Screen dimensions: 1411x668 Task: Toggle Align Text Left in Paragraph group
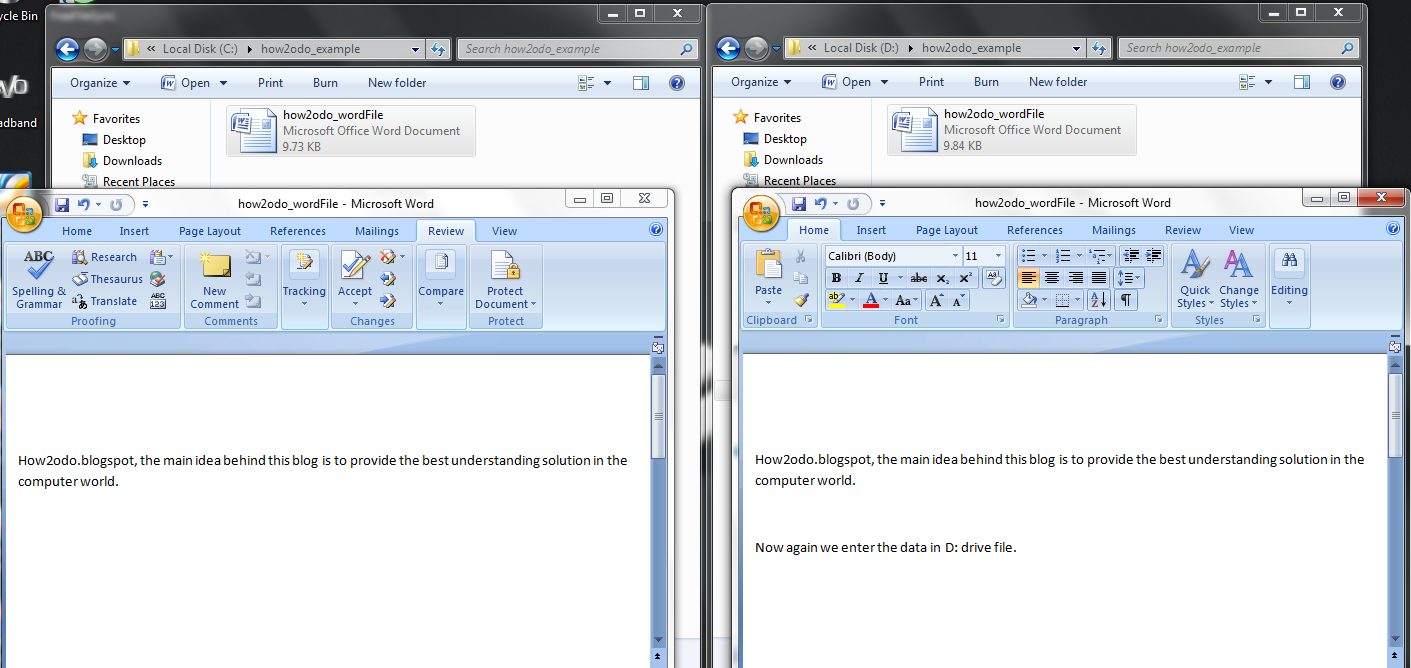click(1028, 278)
